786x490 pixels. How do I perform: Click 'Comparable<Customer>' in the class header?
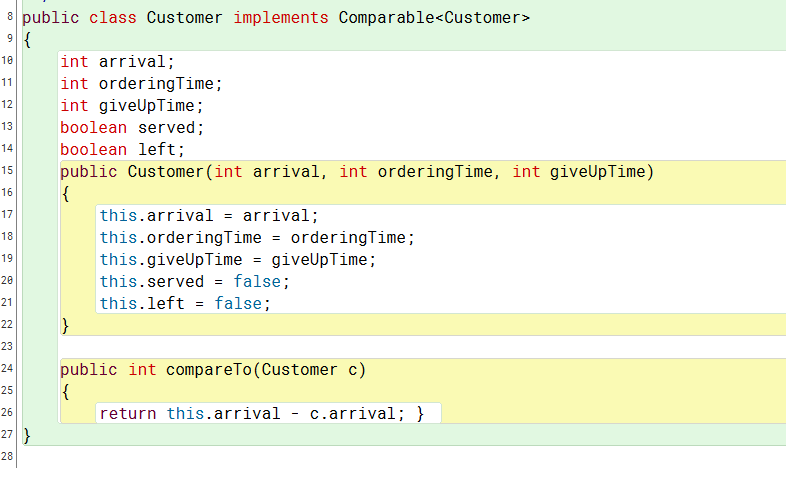click(x=434, y=18)
